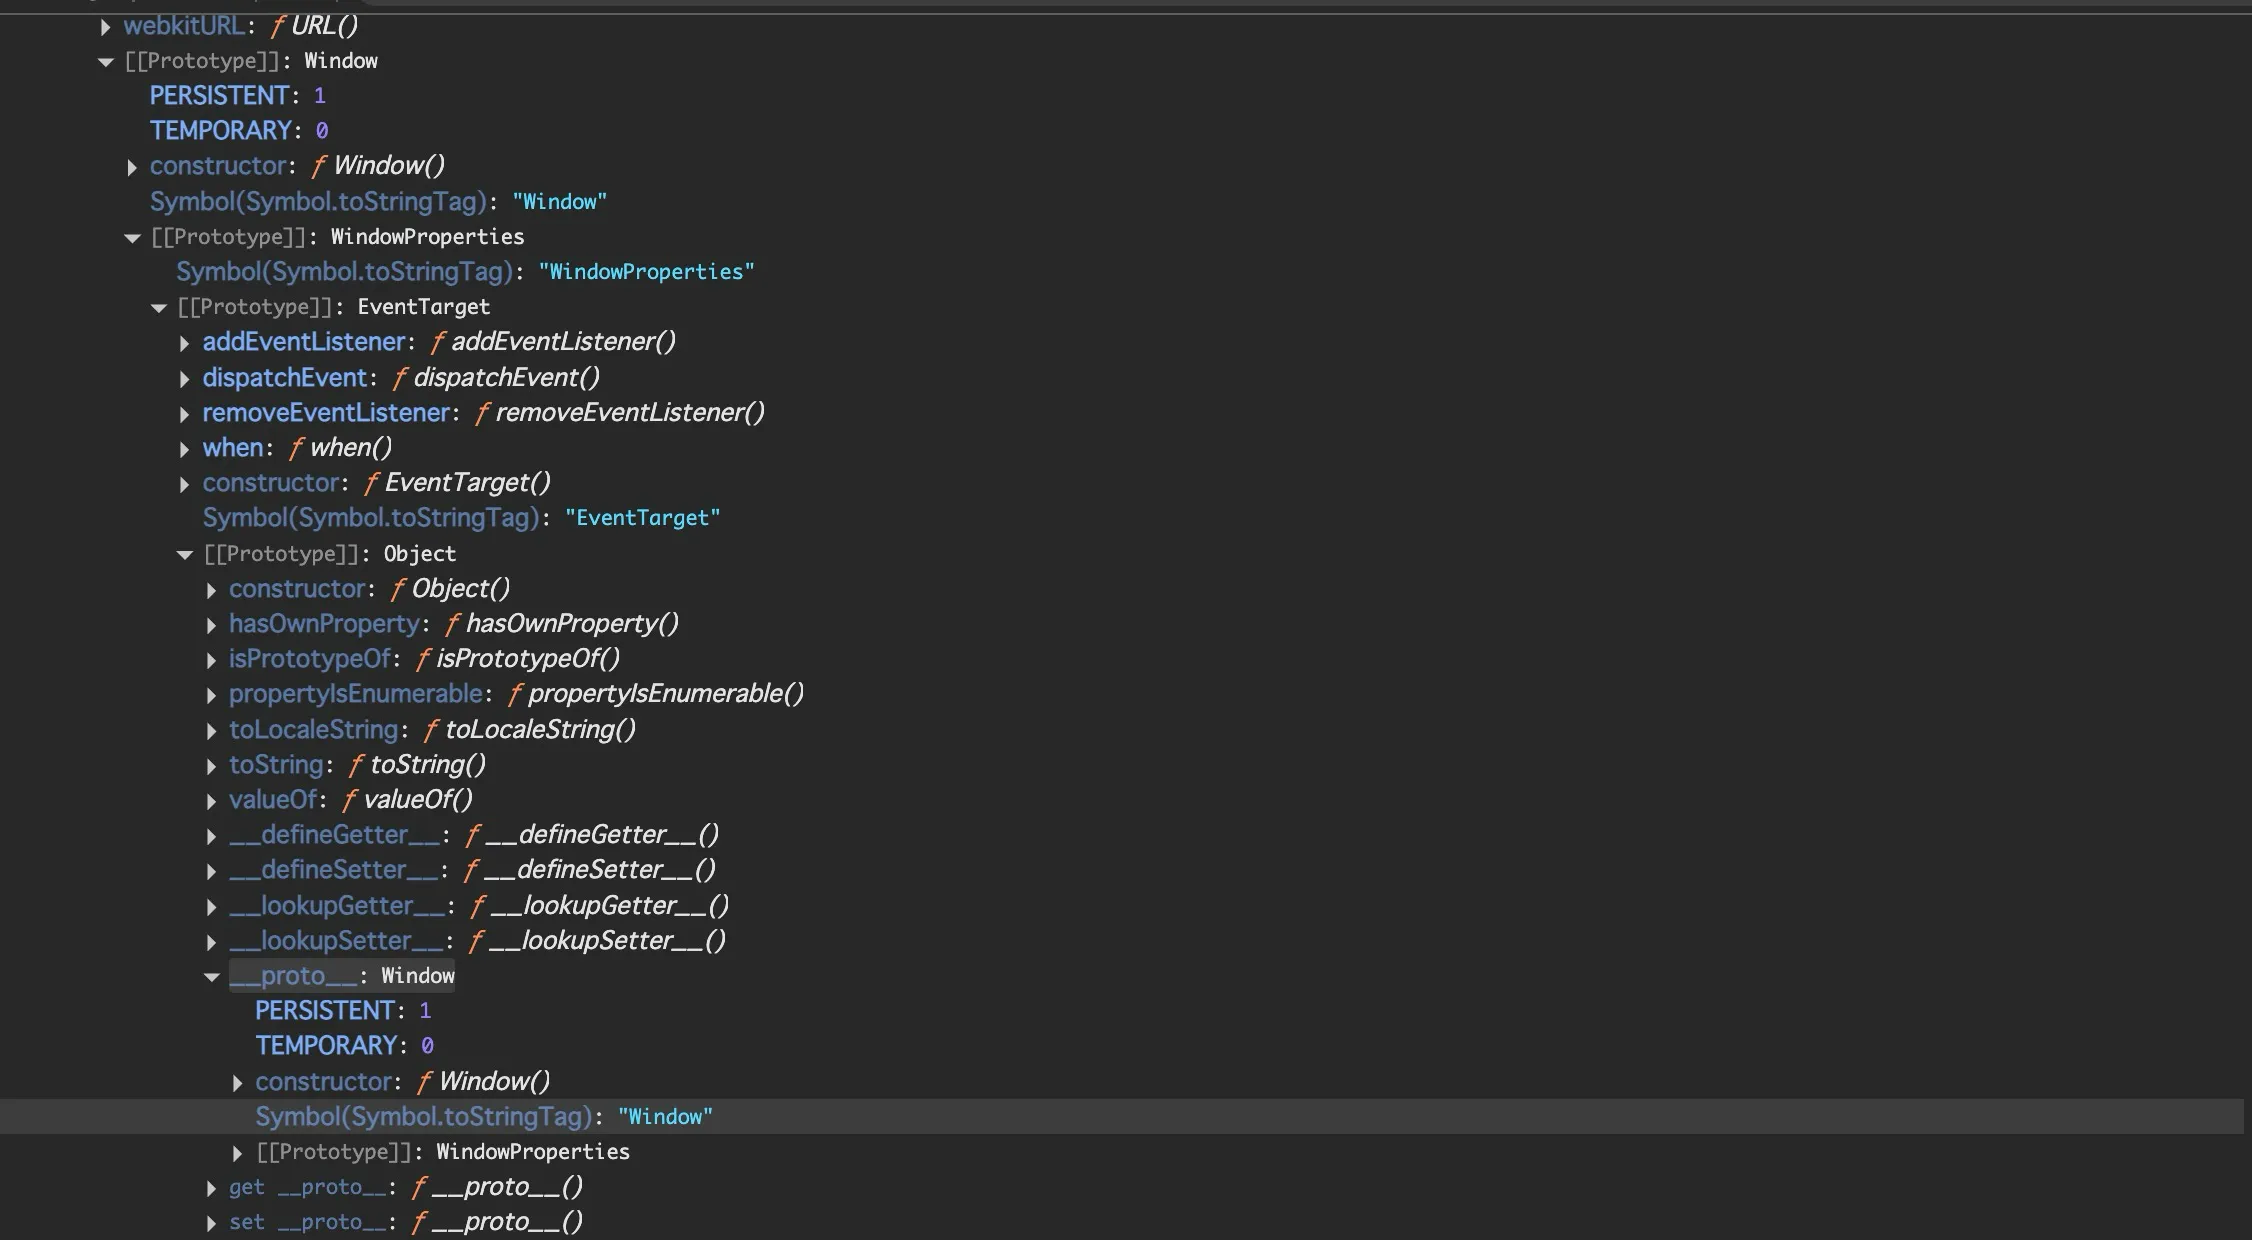
Task: Expand the hasOwnProperty function arrow
Action: click(211, 625)
